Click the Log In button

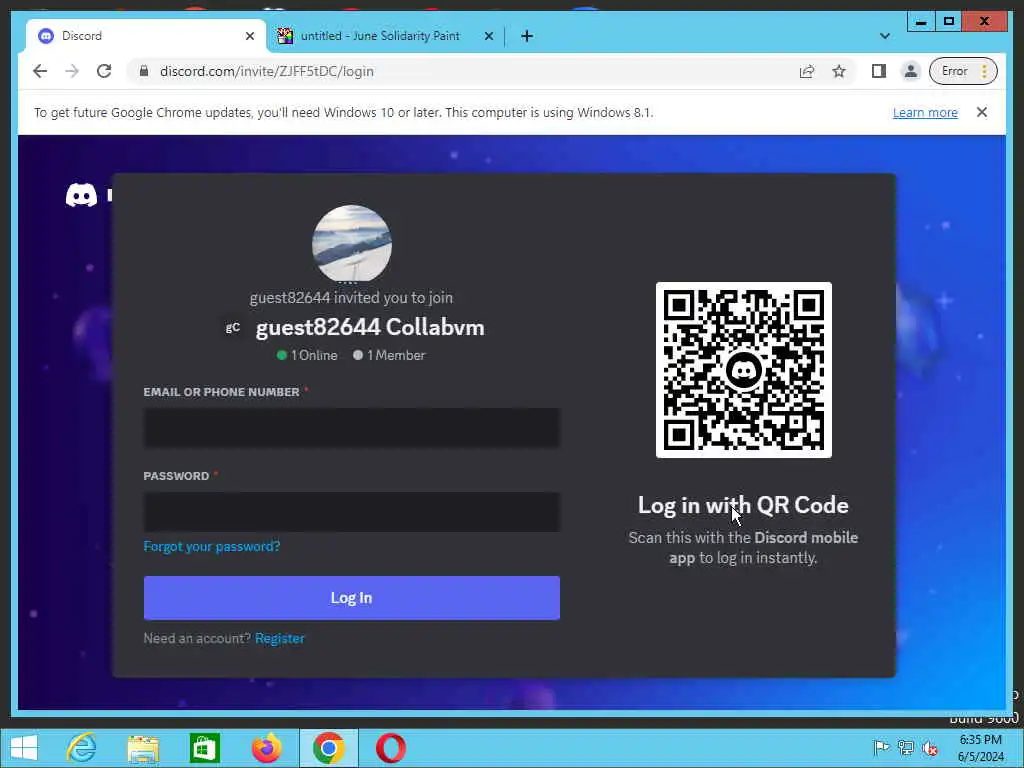coord(351,598)
